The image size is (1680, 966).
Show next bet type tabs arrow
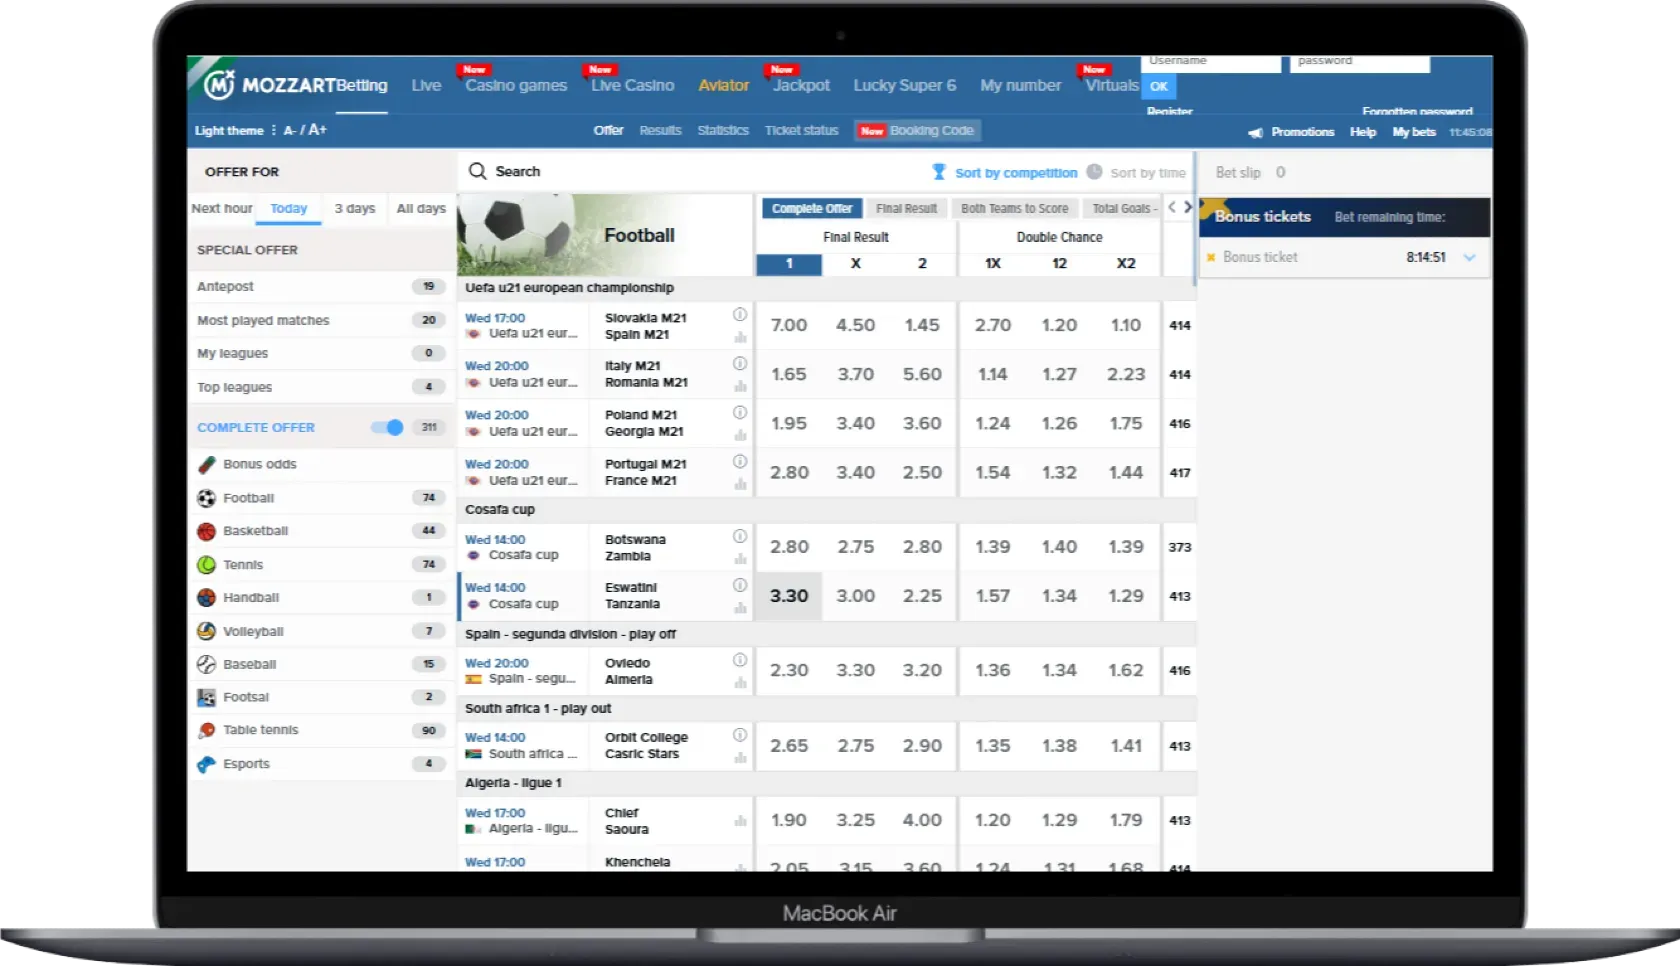coord(1188,208)
